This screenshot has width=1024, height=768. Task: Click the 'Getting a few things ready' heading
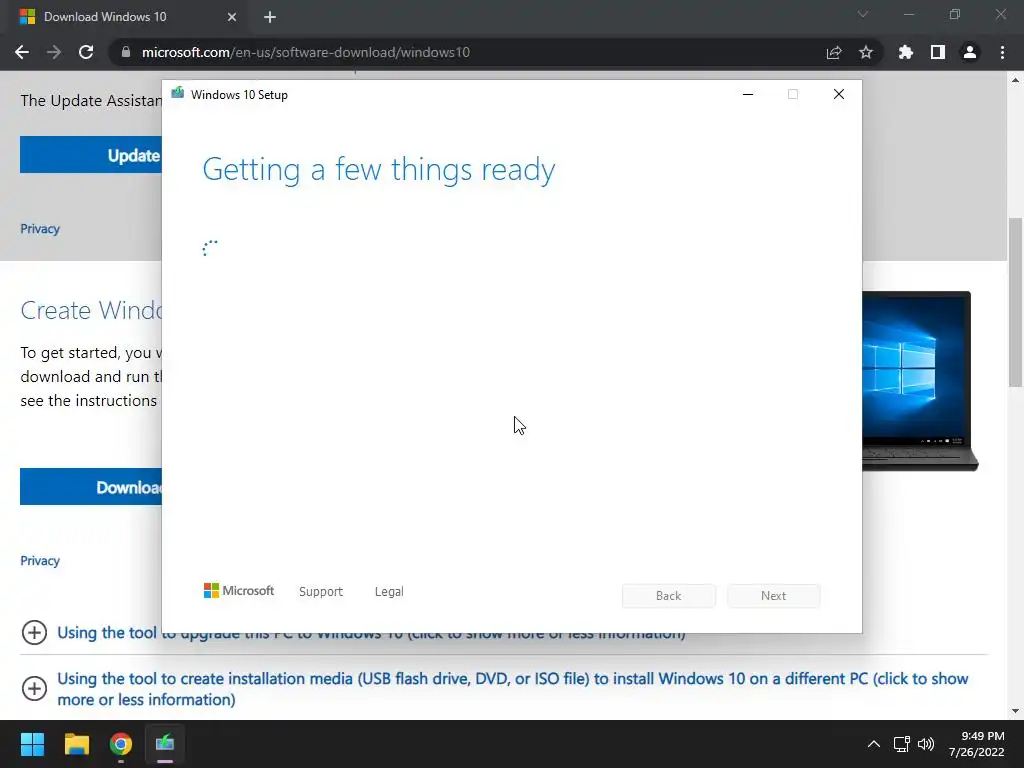tap(379, 169)
